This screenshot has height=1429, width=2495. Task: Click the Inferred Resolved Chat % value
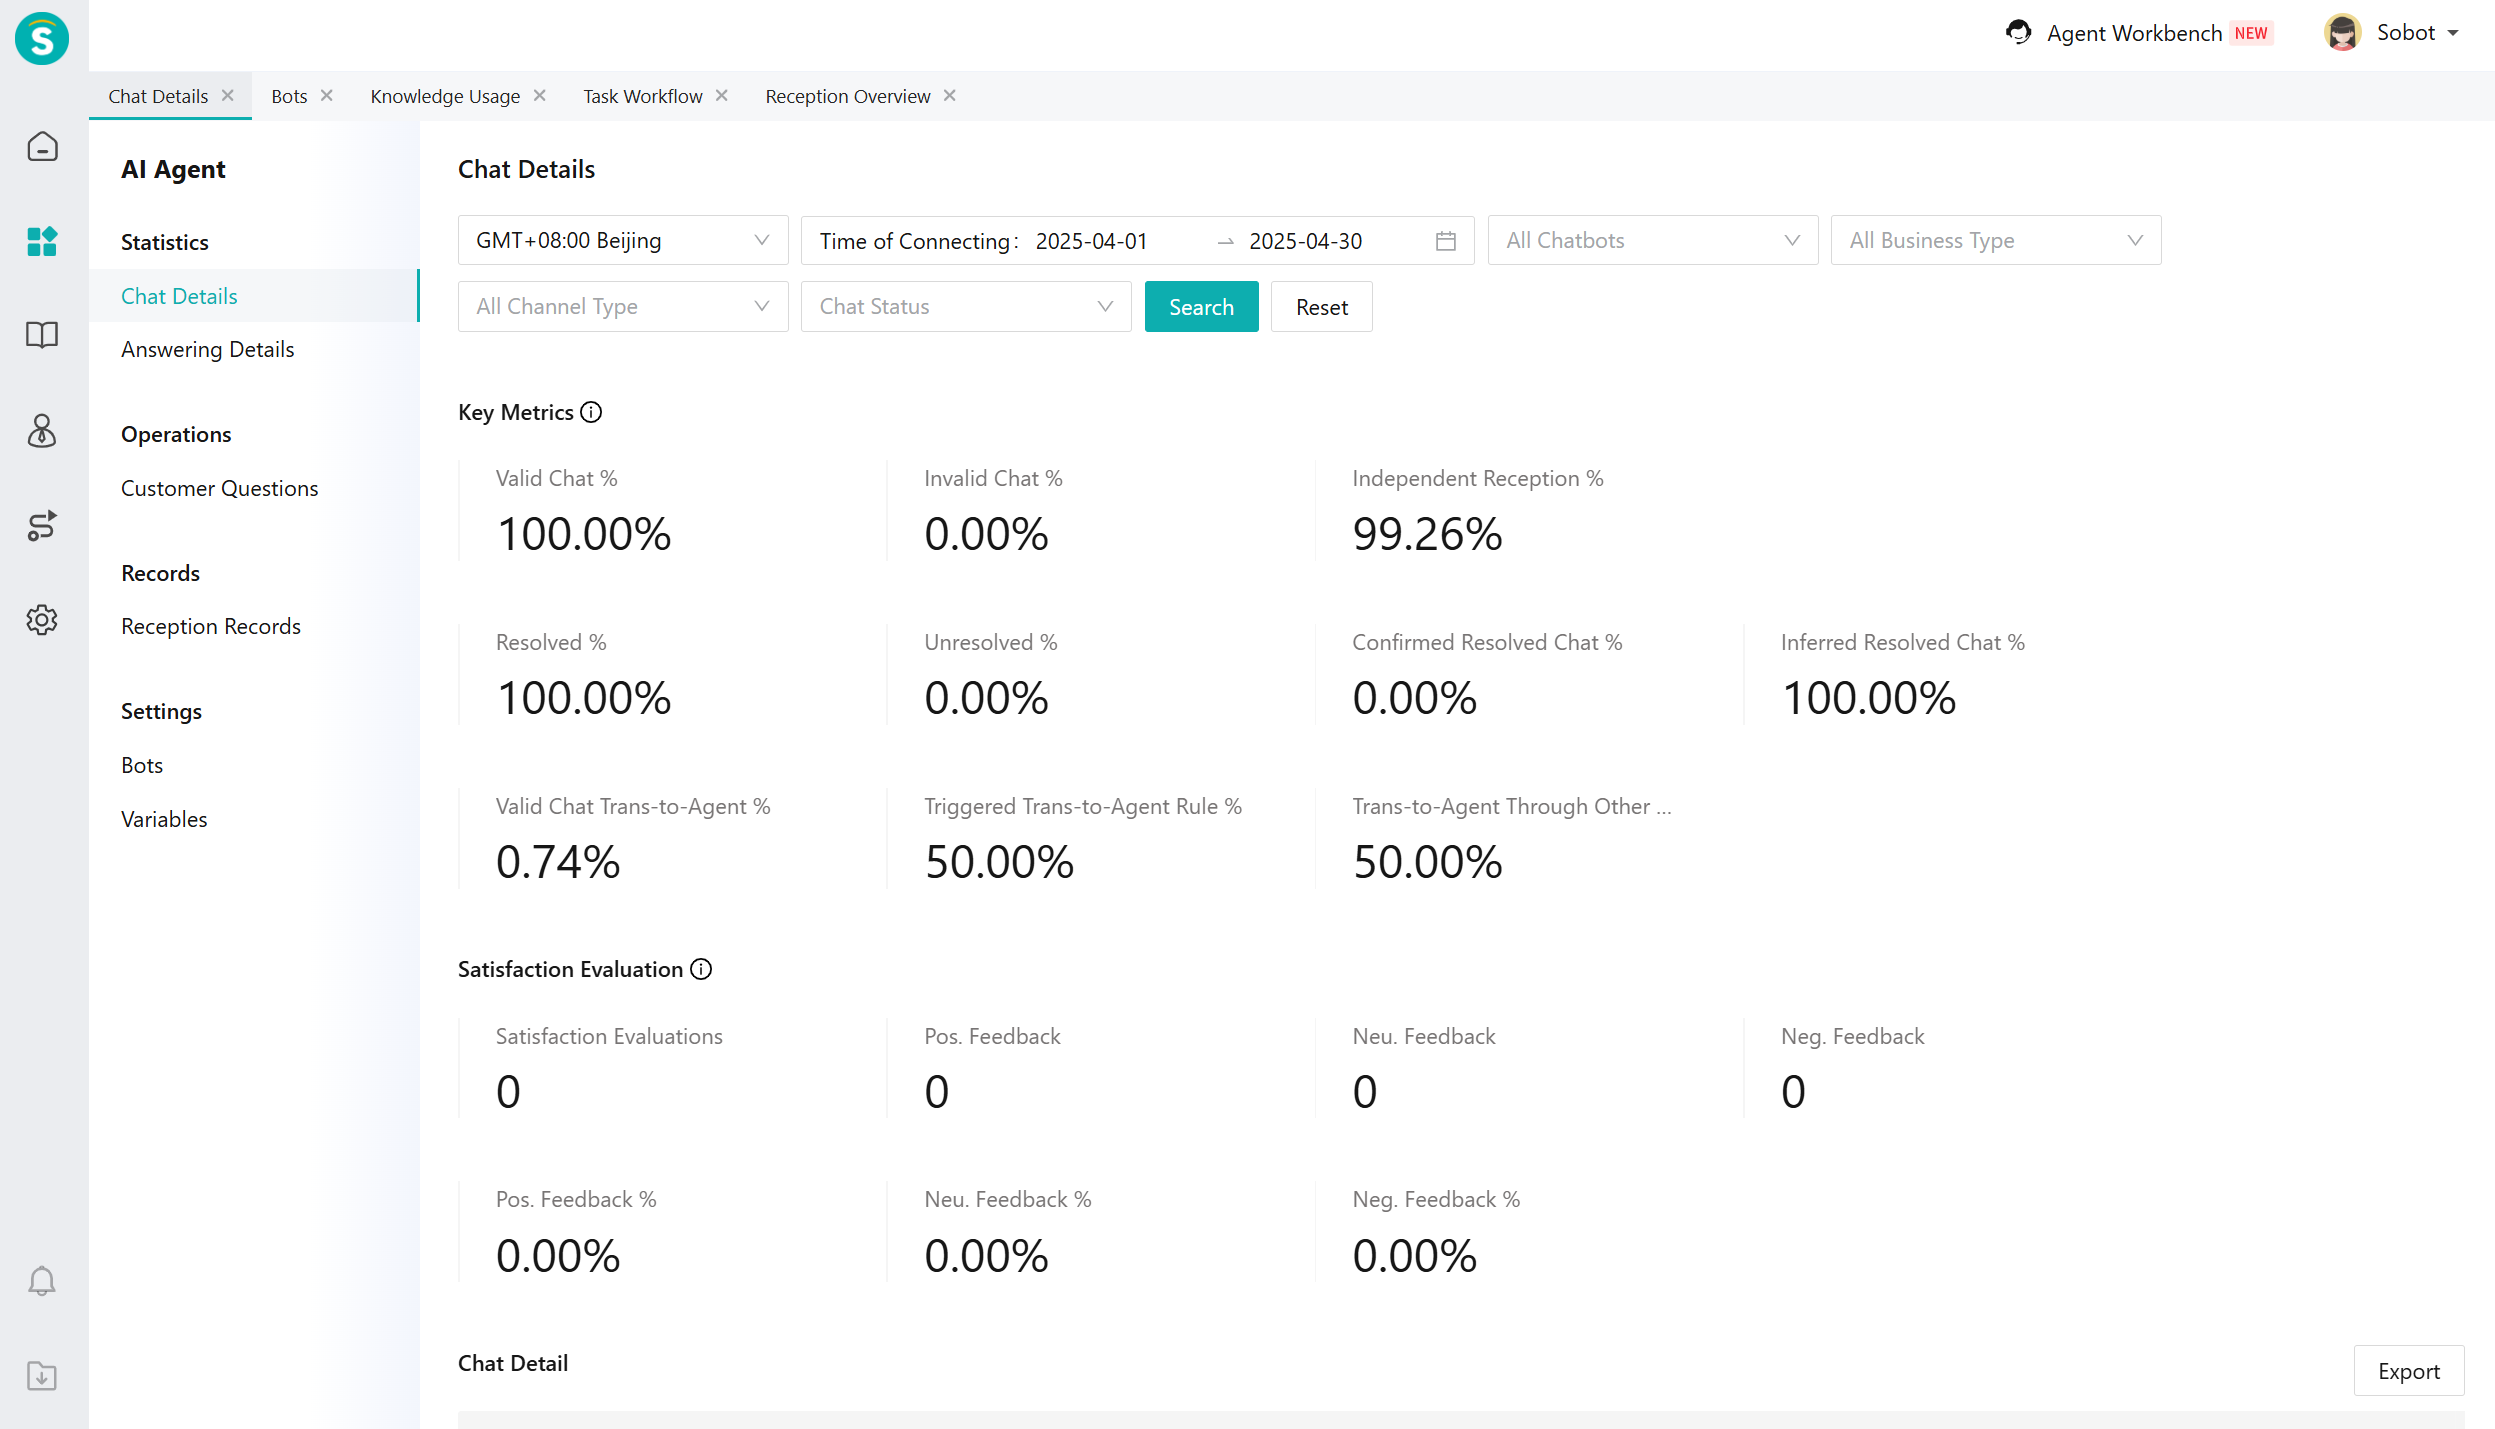point(1868,697)
